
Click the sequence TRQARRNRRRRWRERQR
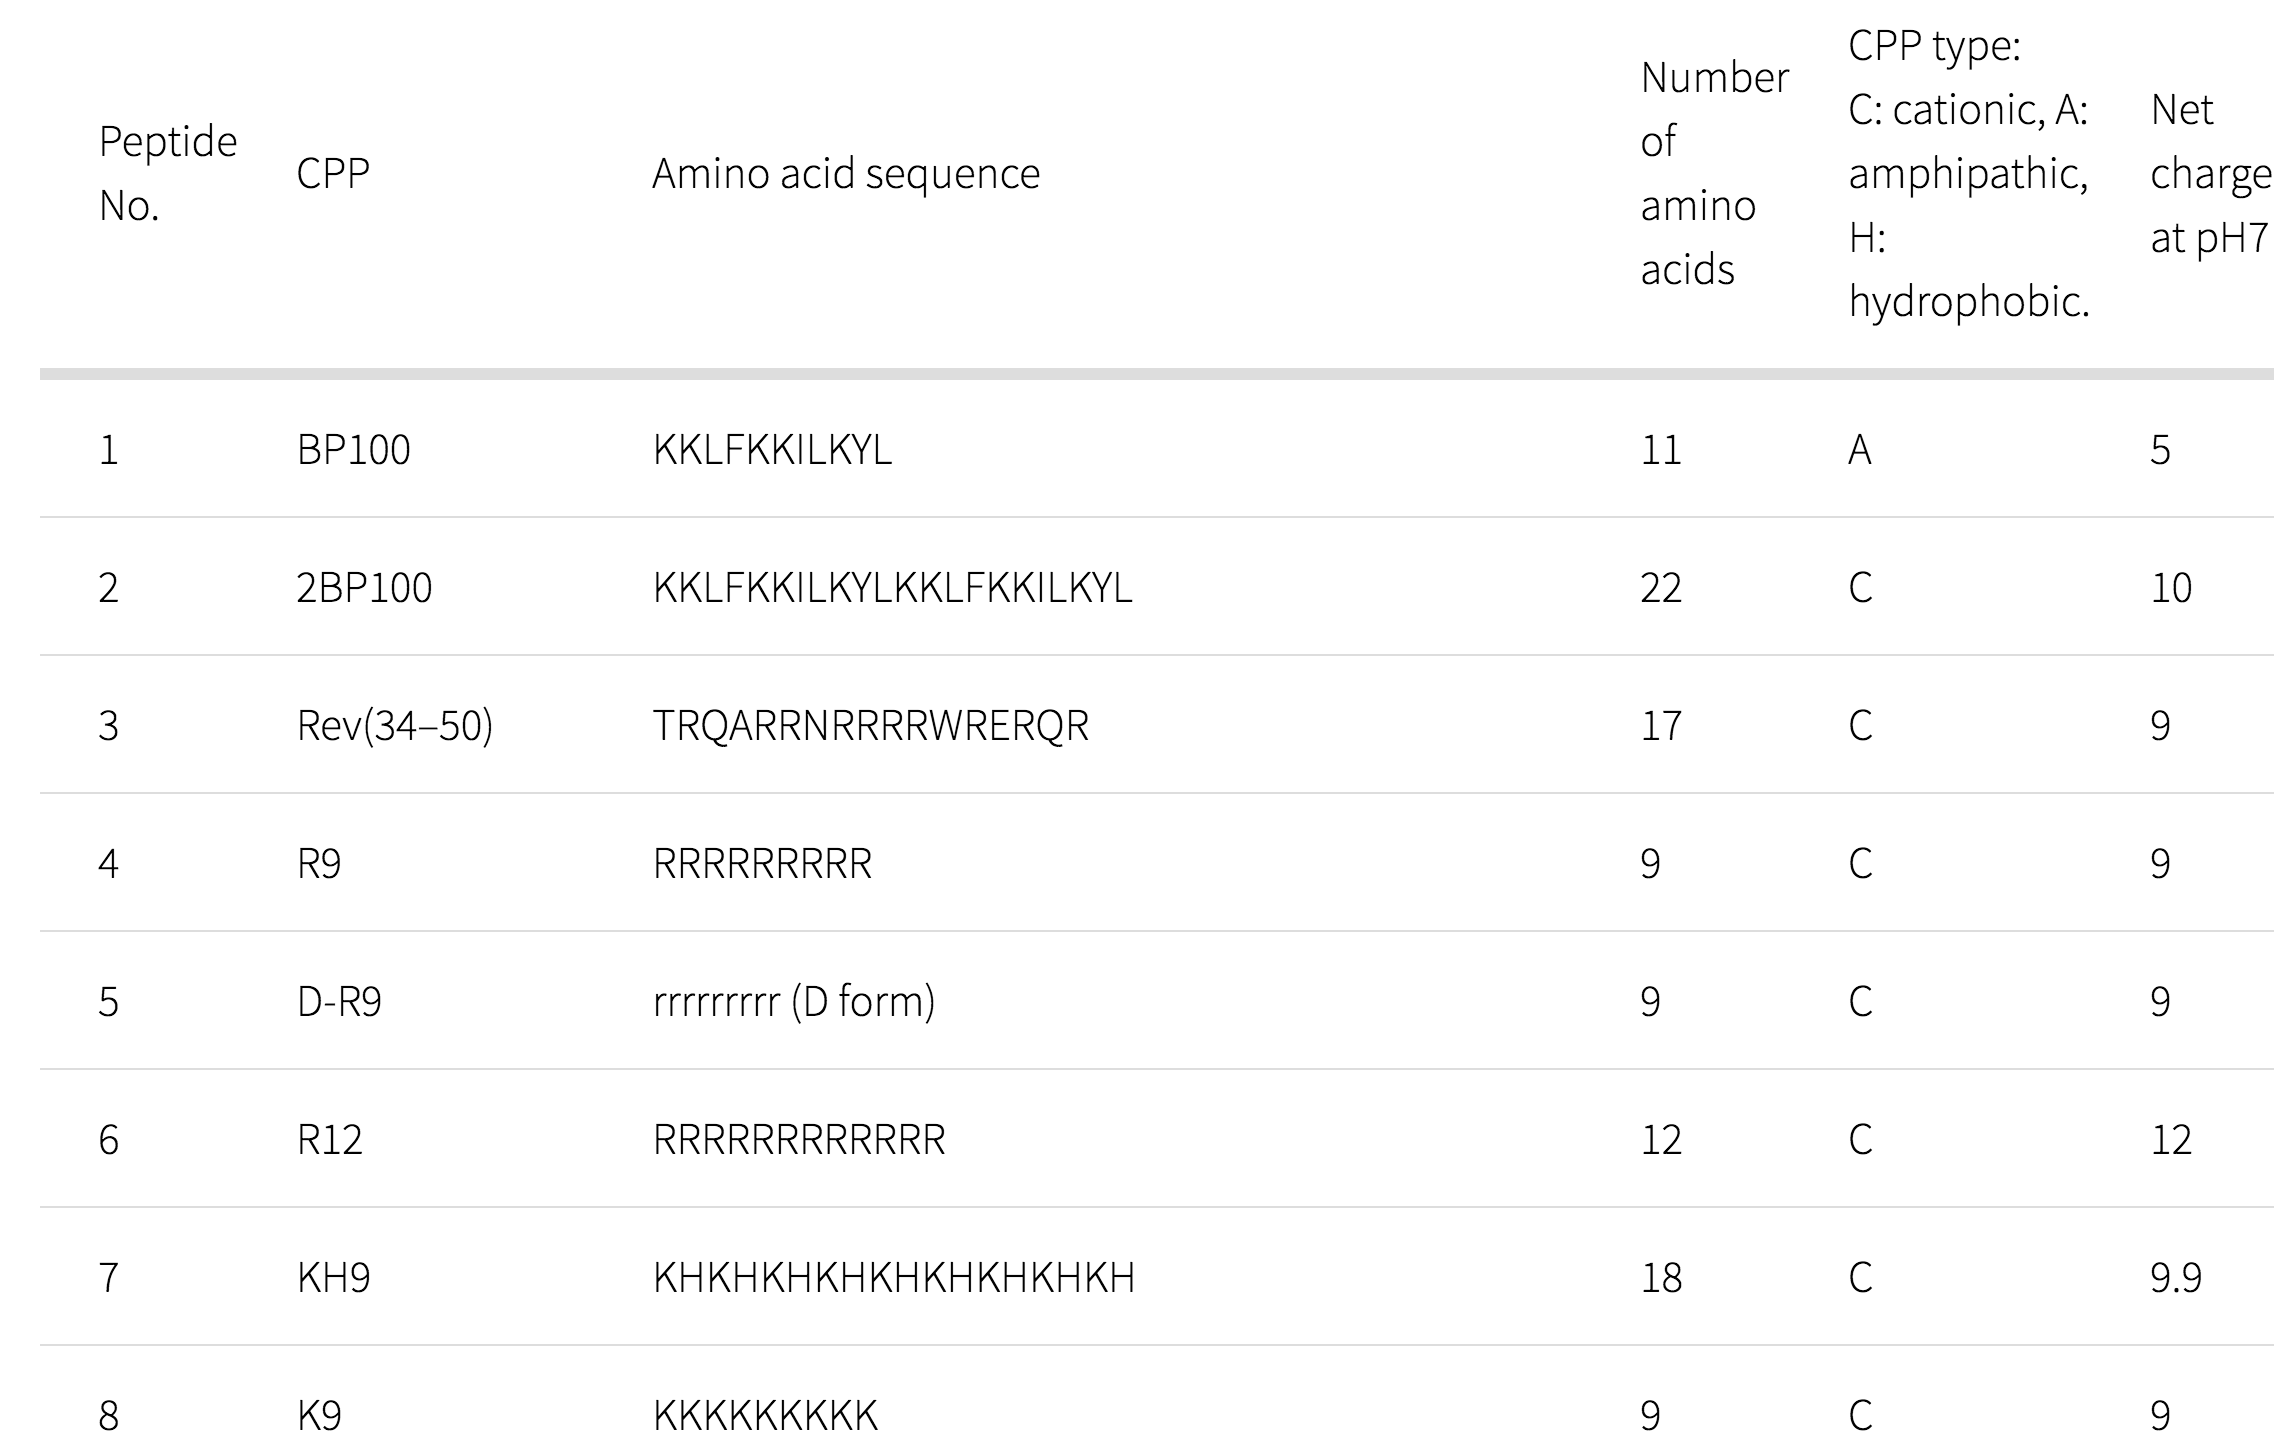coord(870,726)
